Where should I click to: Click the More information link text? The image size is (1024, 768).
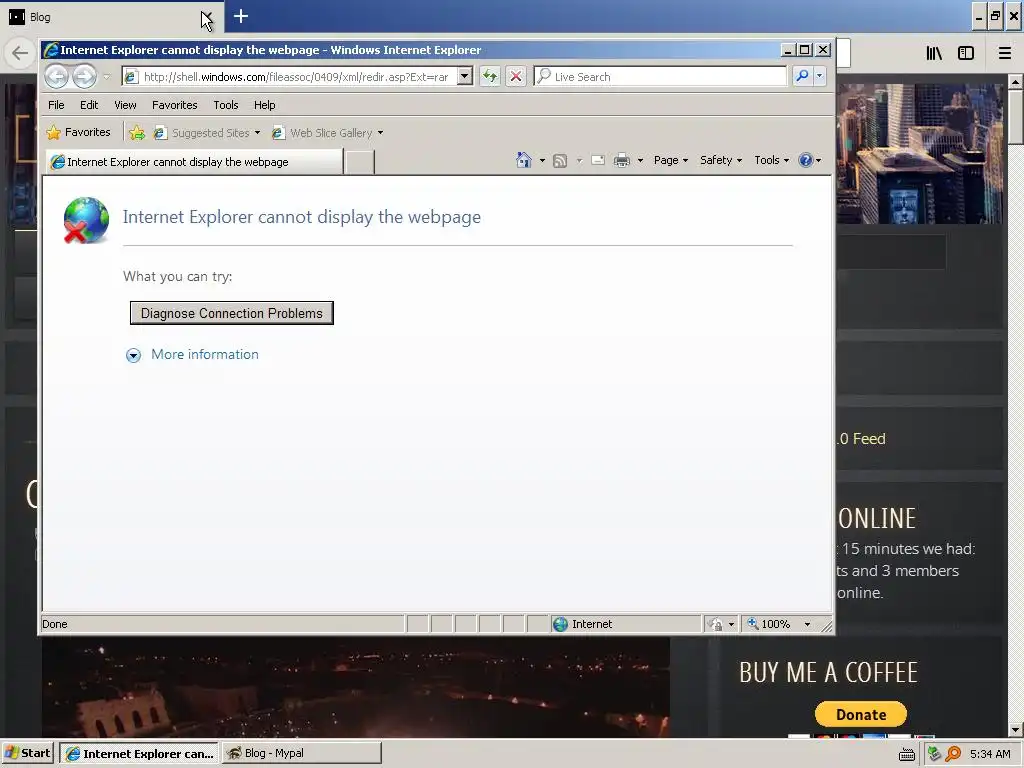205,355
